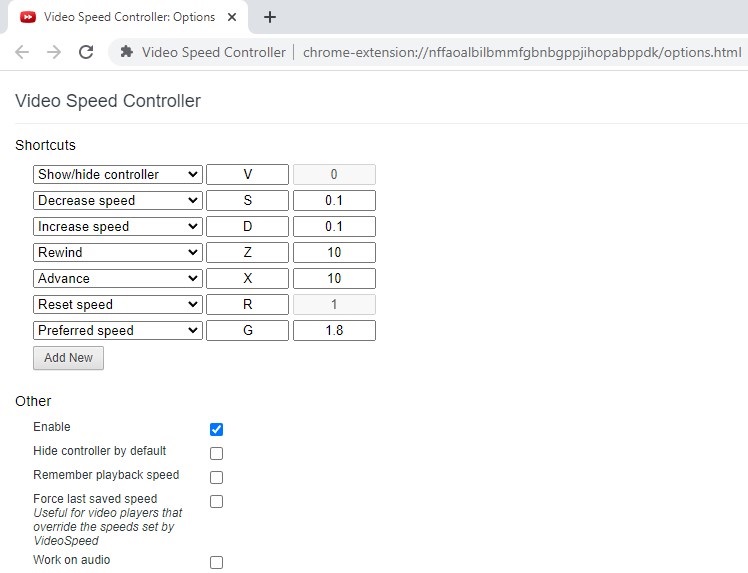Click the G shortcut key field
Screen dimensions: 748x573
coord(247,330)
